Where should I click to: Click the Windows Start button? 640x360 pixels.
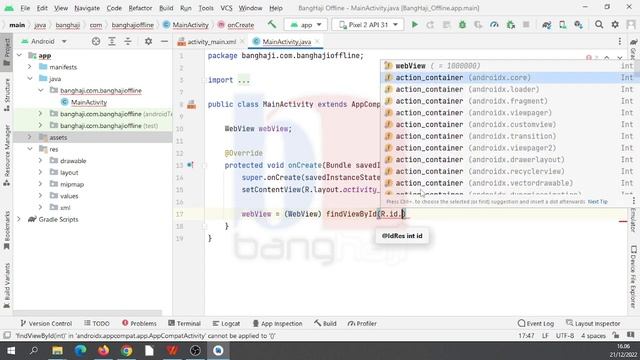(11, 351)
